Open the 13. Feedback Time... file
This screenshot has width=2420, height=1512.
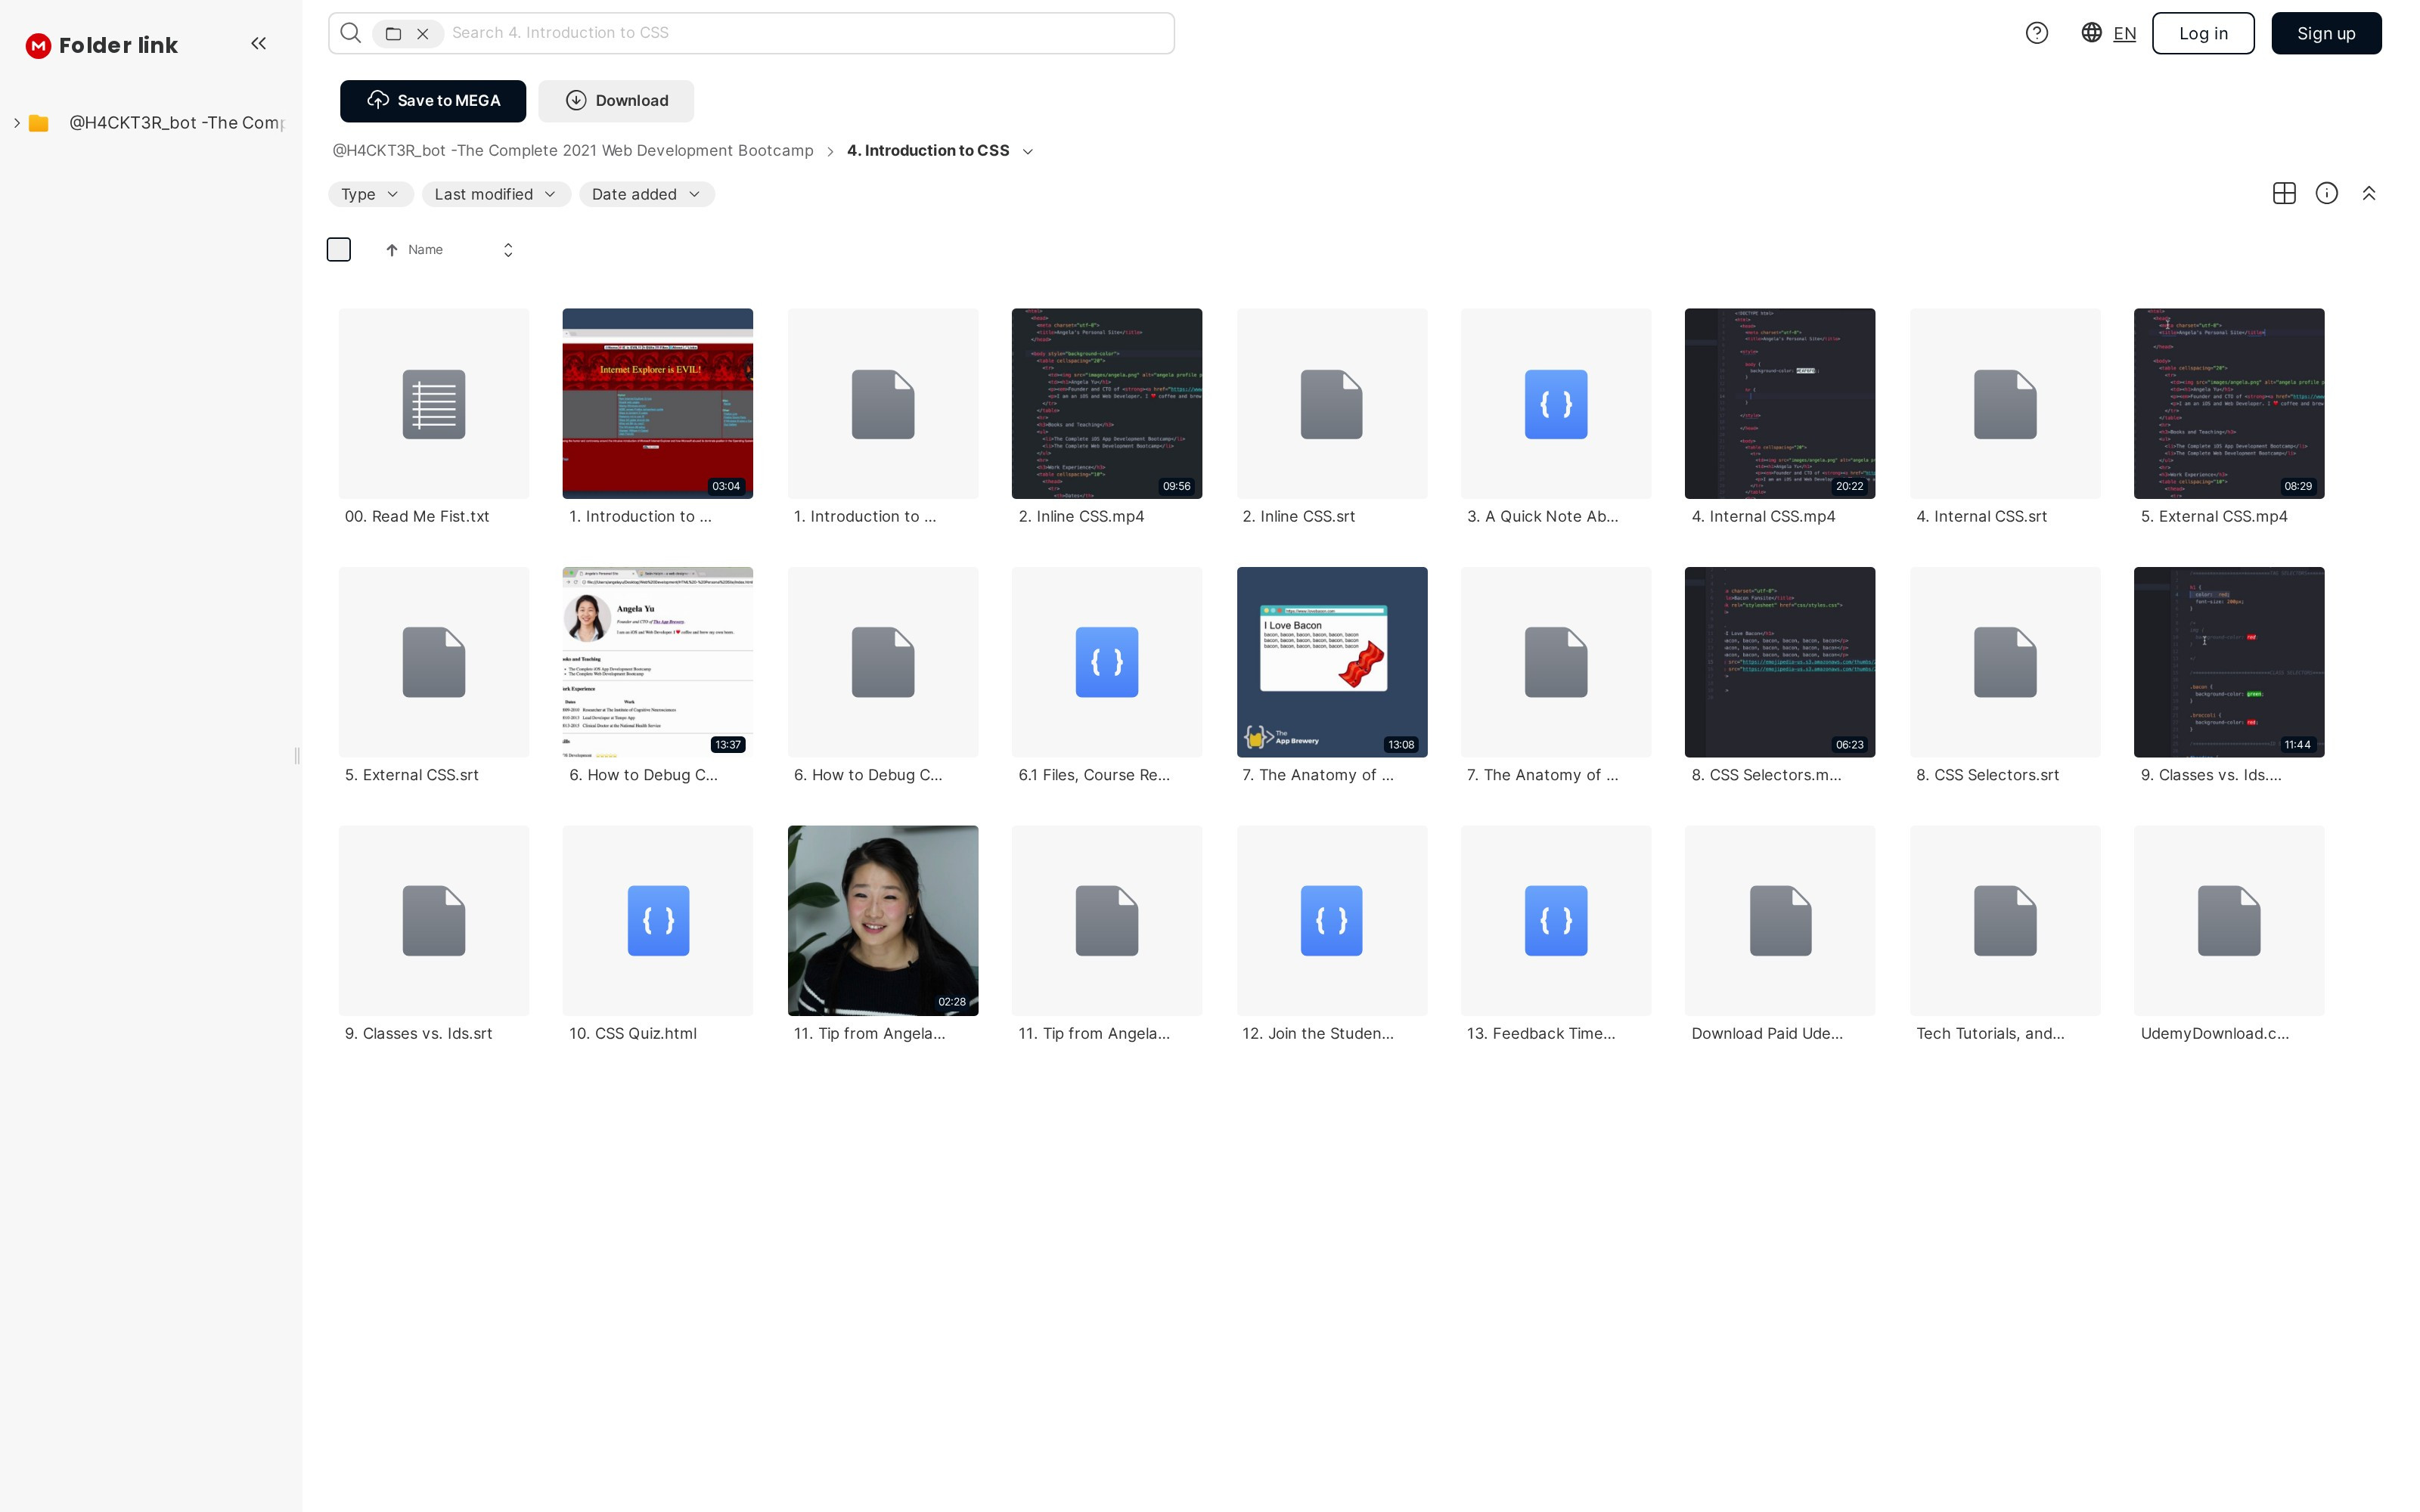[x=1556, y=920]
